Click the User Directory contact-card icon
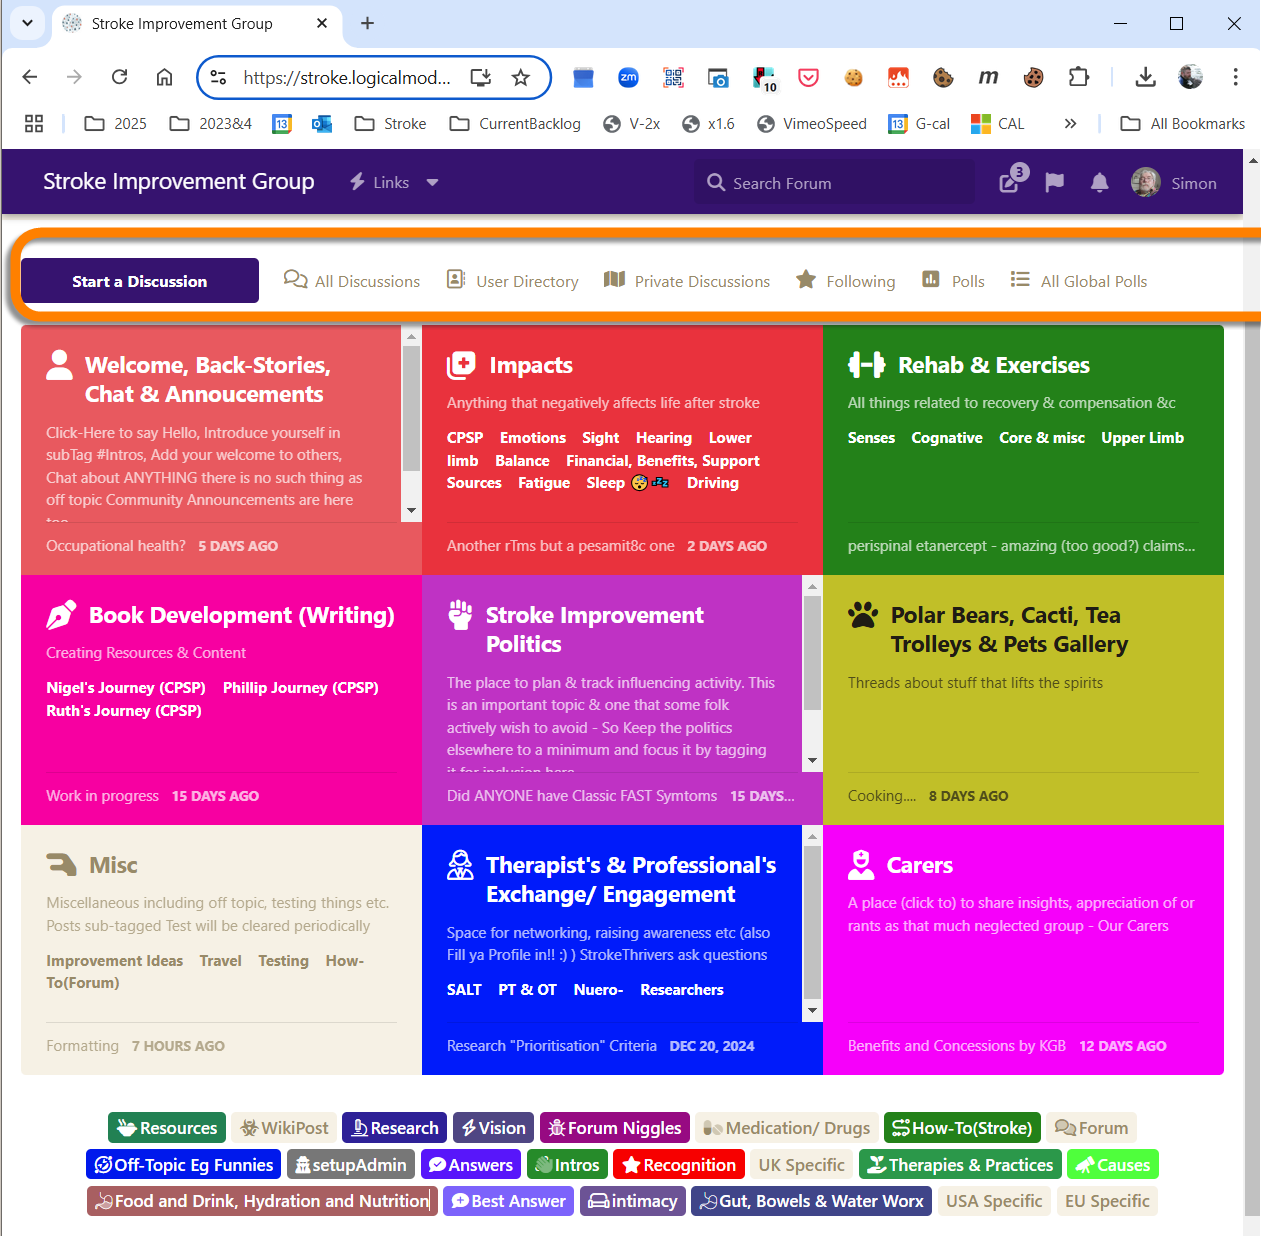The height and width of the screenshot is (1236, 1261). [454, 280]
